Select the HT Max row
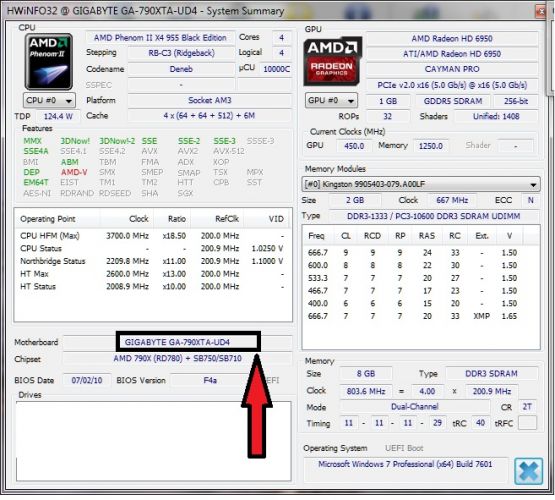This screenshot has width=555, height=500. (x=153, y=274)
